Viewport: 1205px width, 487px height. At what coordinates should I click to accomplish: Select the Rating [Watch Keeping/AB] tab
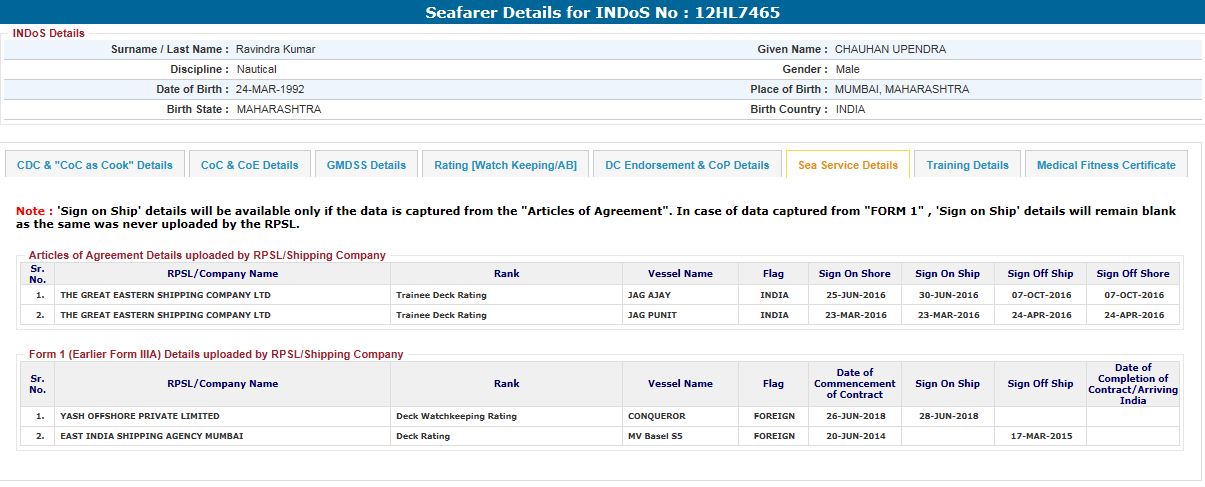pos(505,165)
